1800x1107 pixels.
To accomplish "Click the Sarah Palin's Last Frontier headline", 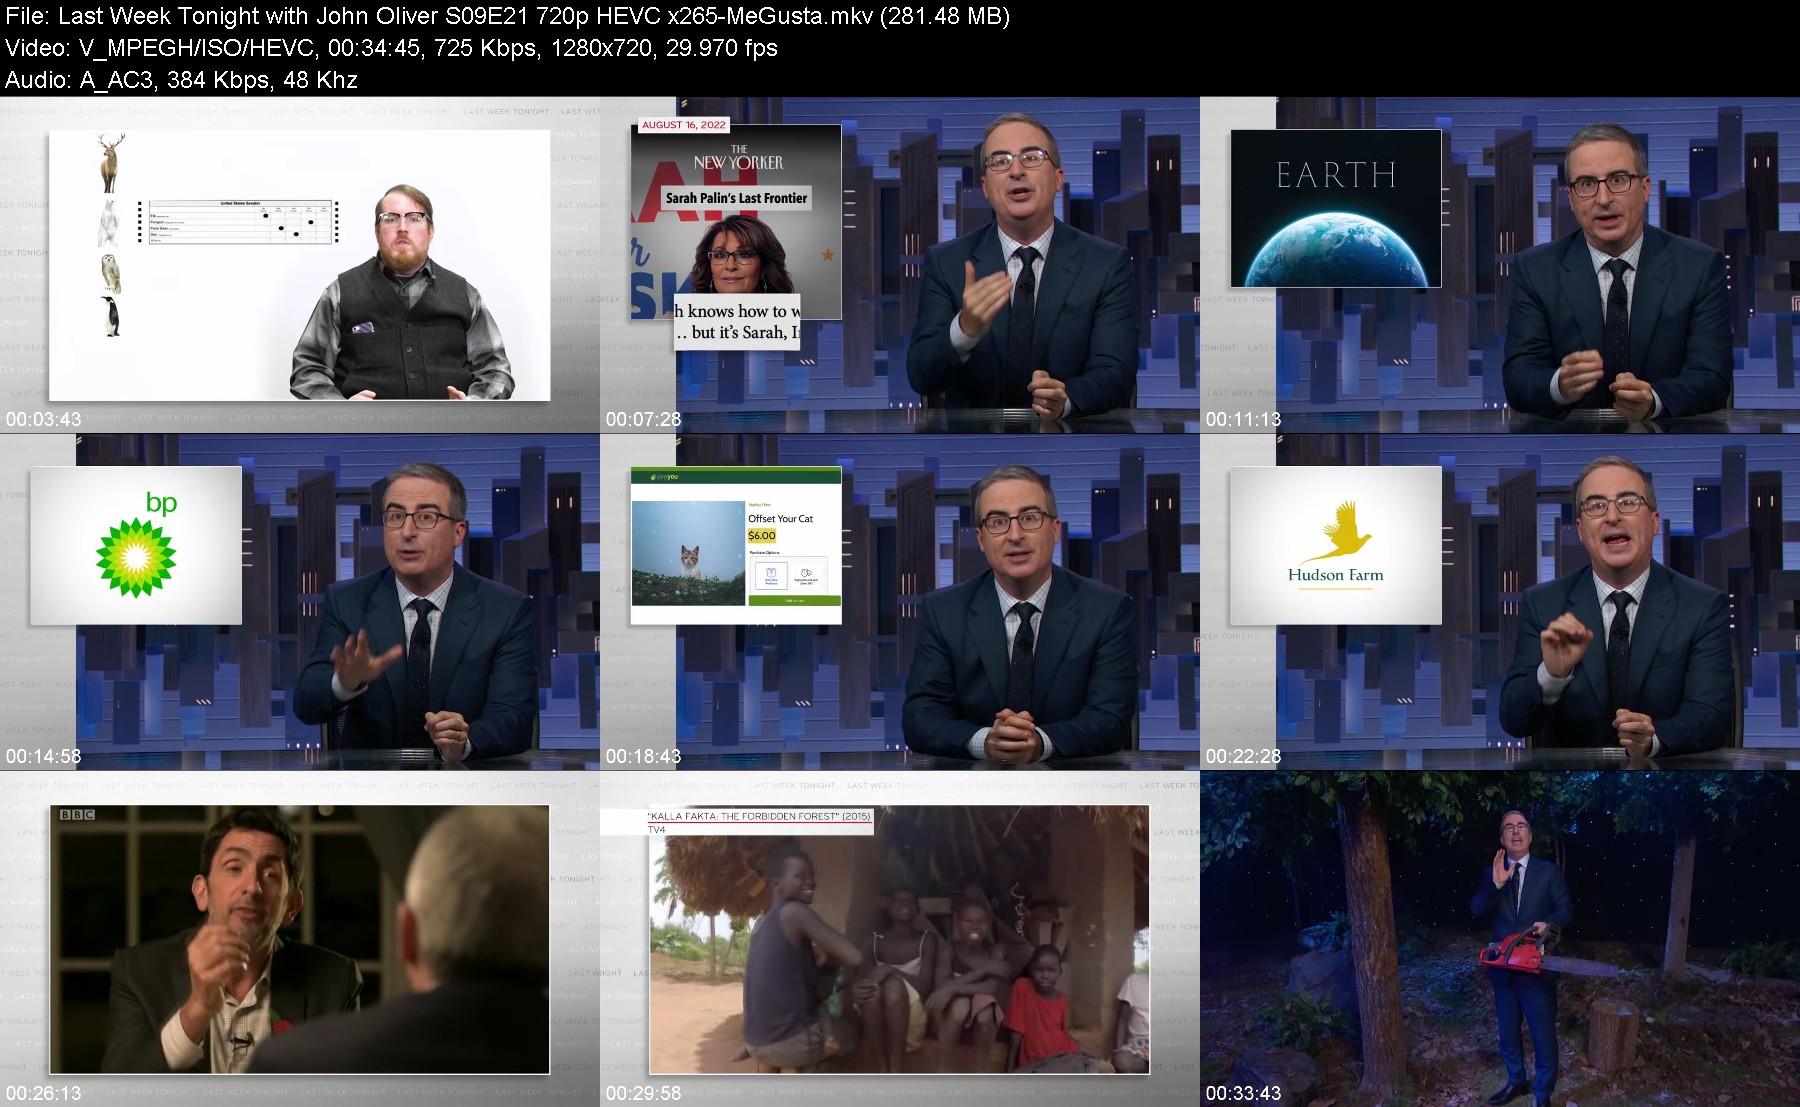I will click(736, 198).
